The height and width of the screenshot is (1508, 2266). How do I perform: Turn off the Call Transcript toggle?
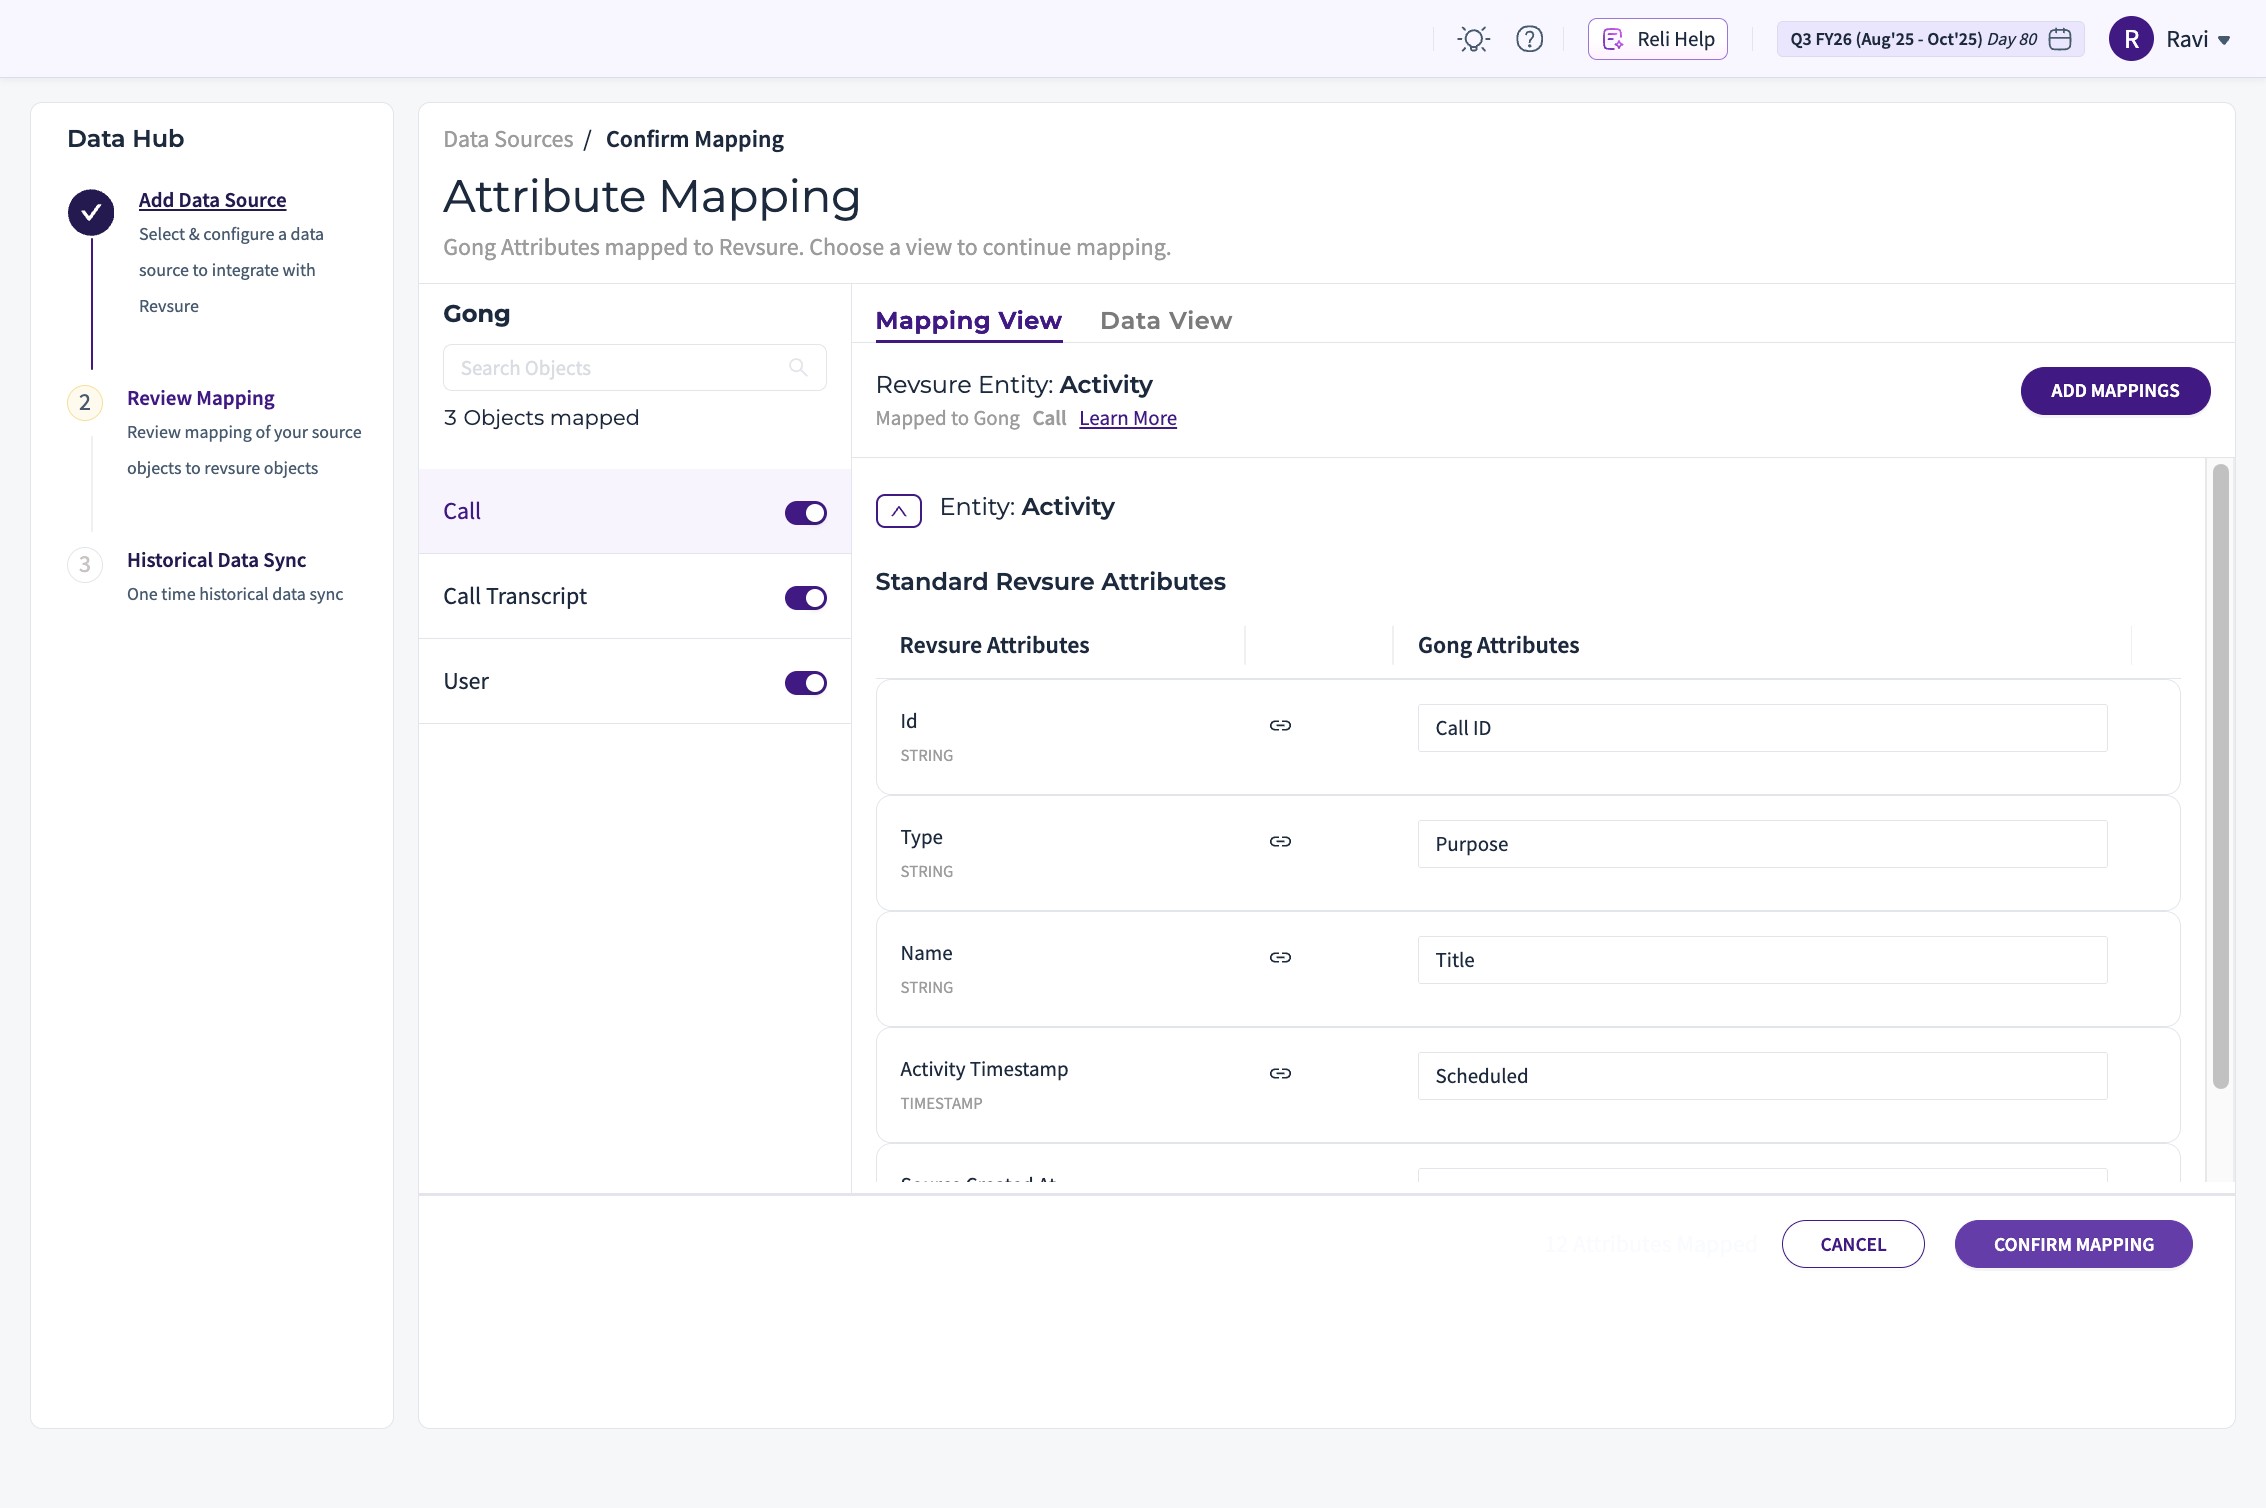[x=805, y=598]
